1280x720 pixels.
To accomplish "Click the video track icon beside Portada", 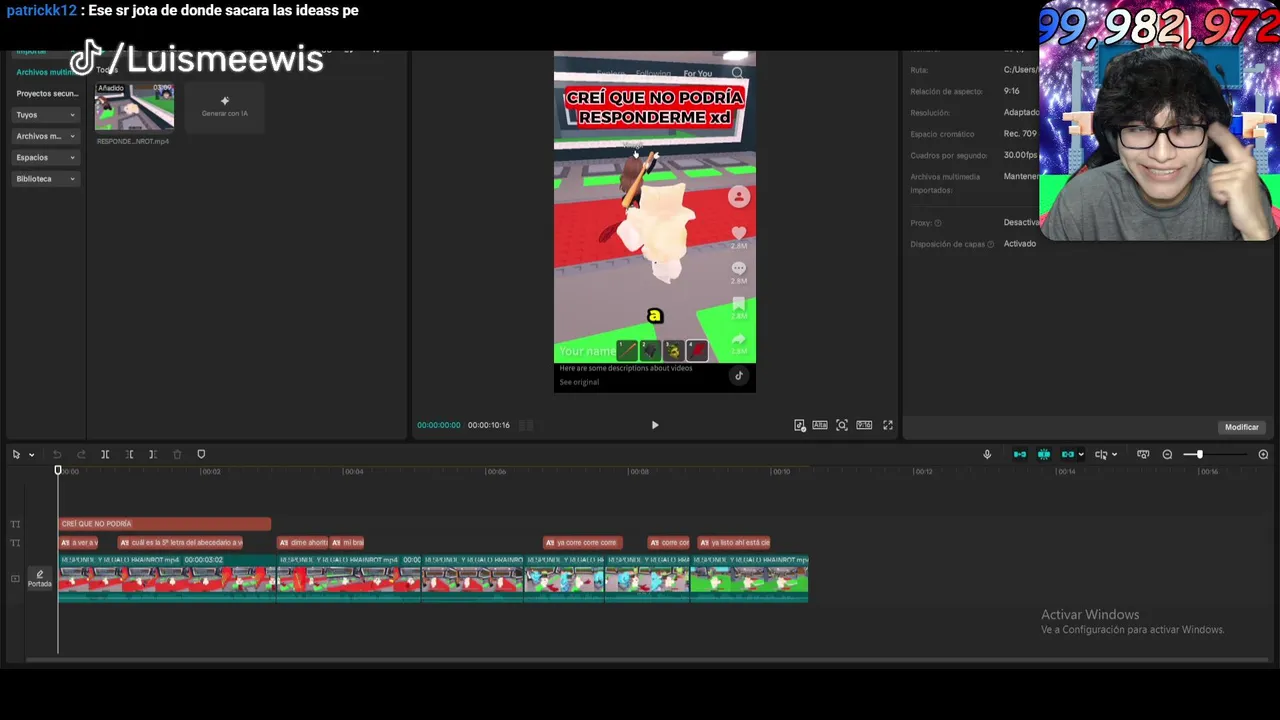I will pyautogui.click(x=15, y=579).
